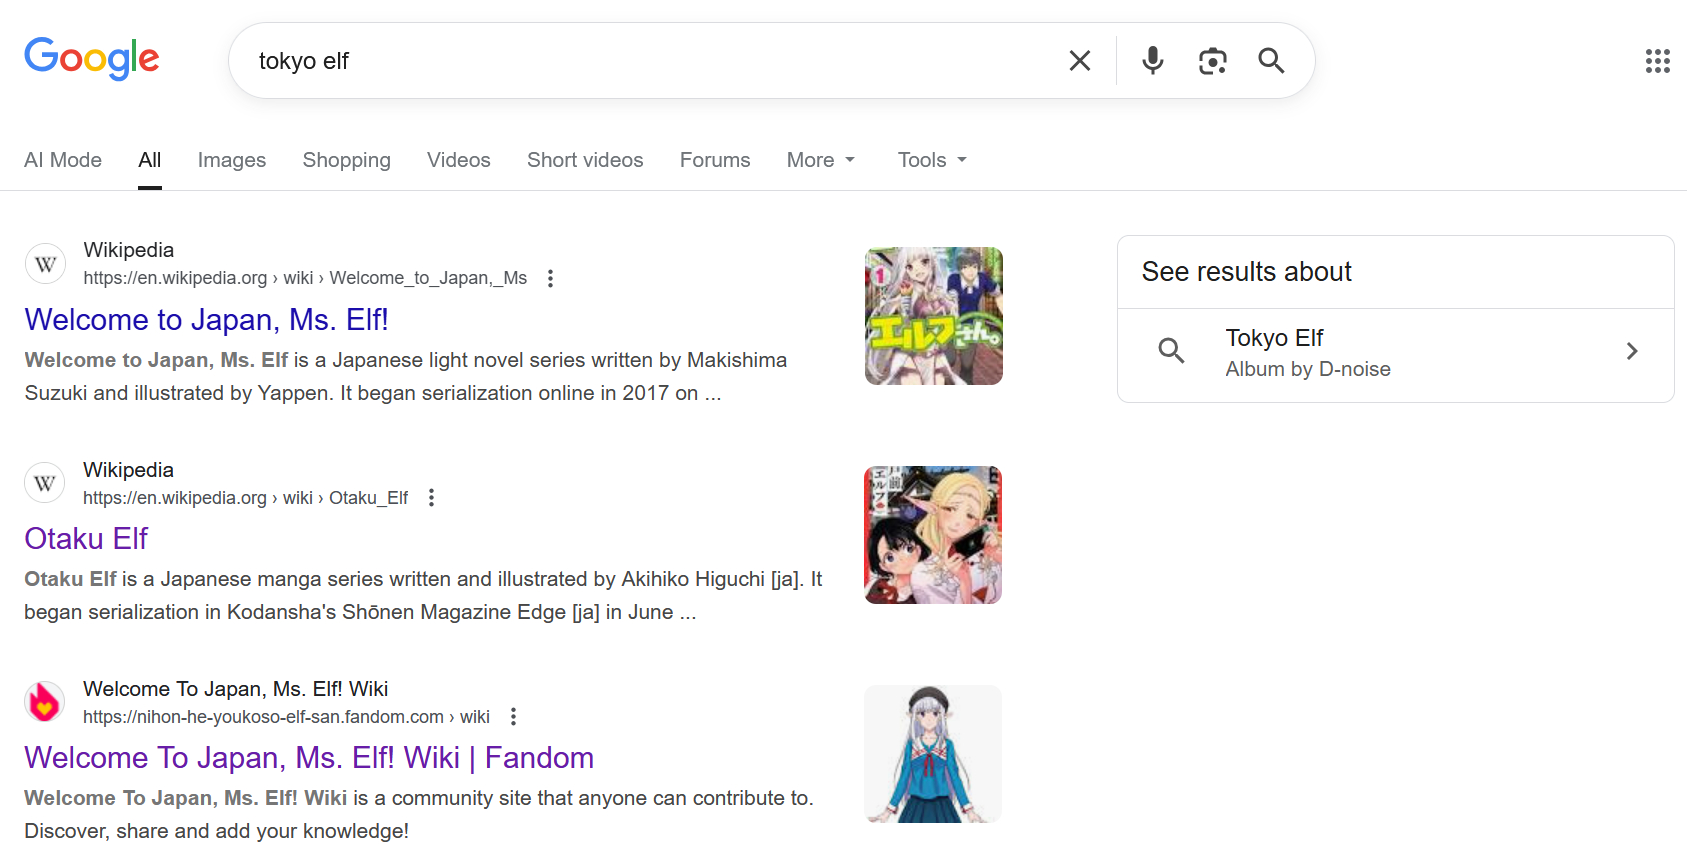This screenshot has height=845, width=1687.
Task: Click the en.wikipedia.org Otaku_Elf URL
Action: point(246,497)
